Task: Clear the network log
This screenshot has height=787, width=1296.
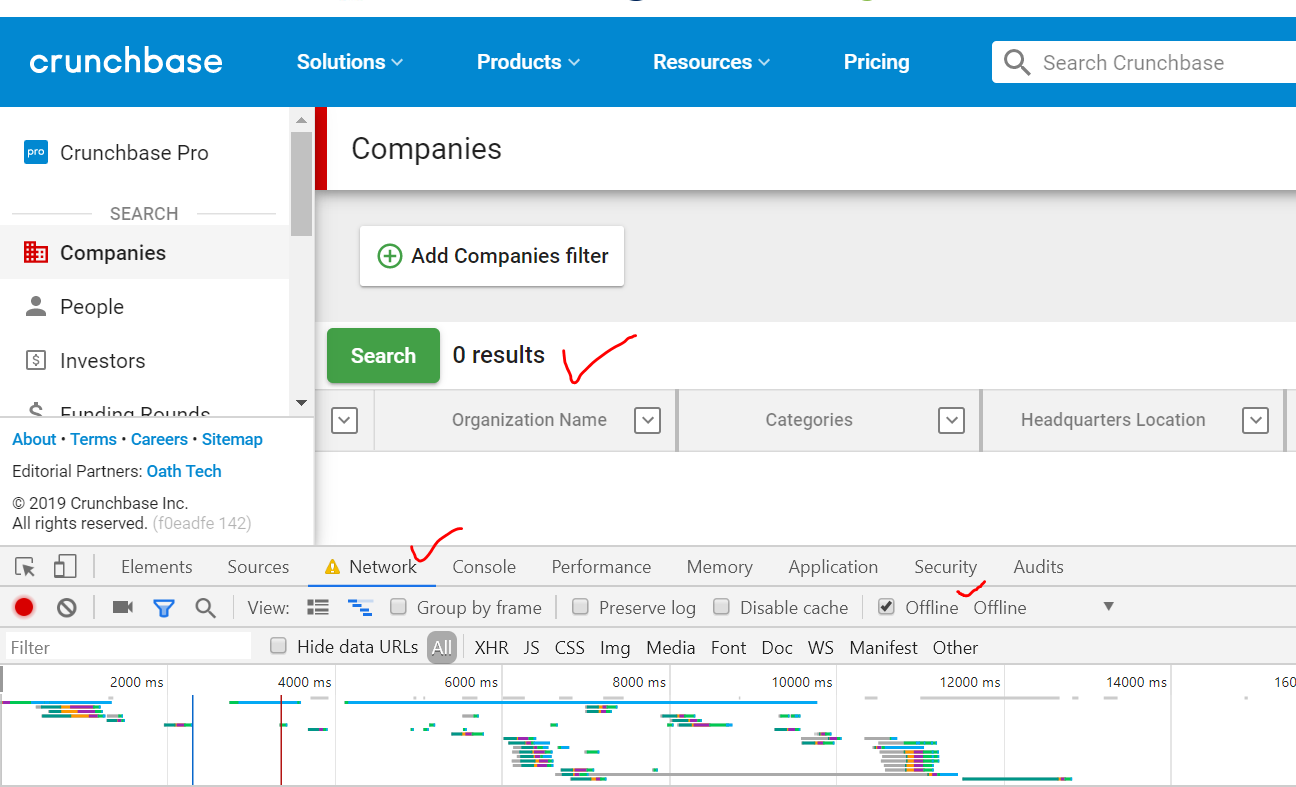Action: click(x=66, y=607)
